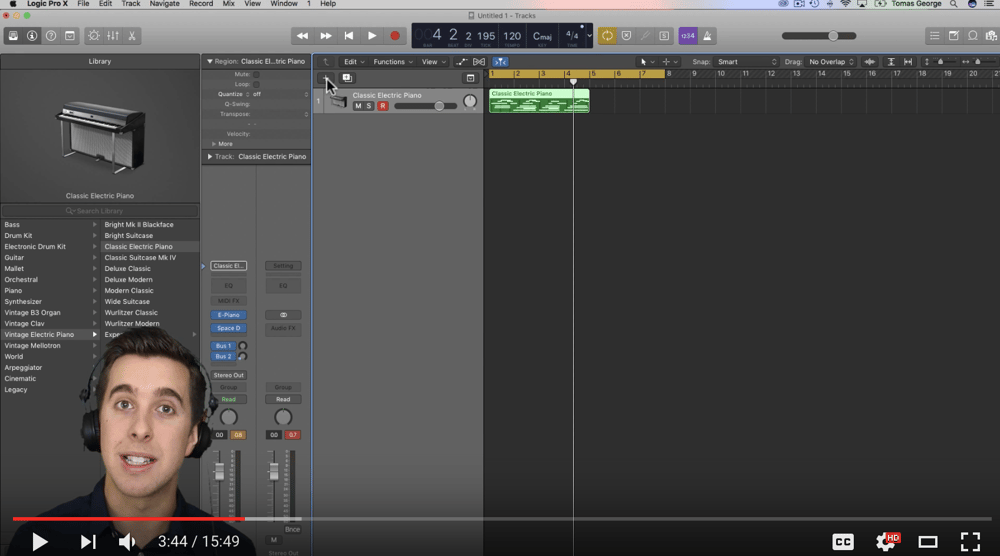Open the Inspector with the info icon

32,36
